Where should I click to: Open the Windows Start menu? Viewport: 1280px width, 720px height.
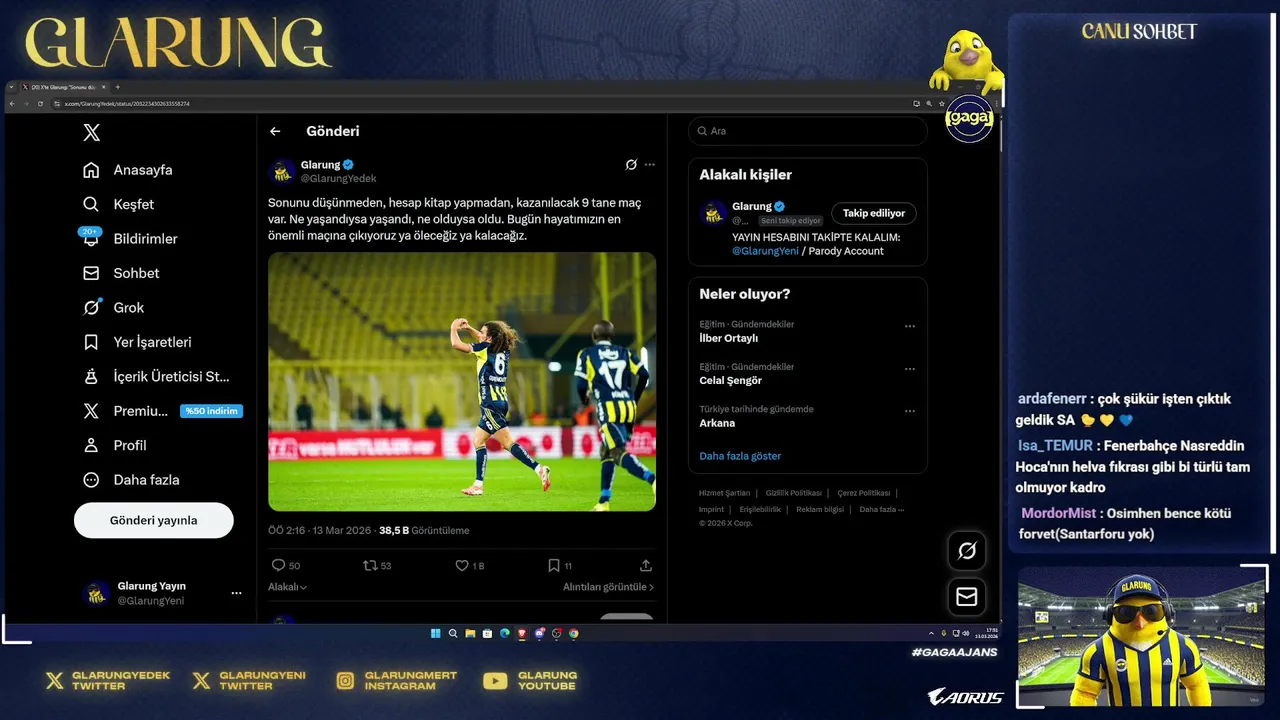pos(436,633)
